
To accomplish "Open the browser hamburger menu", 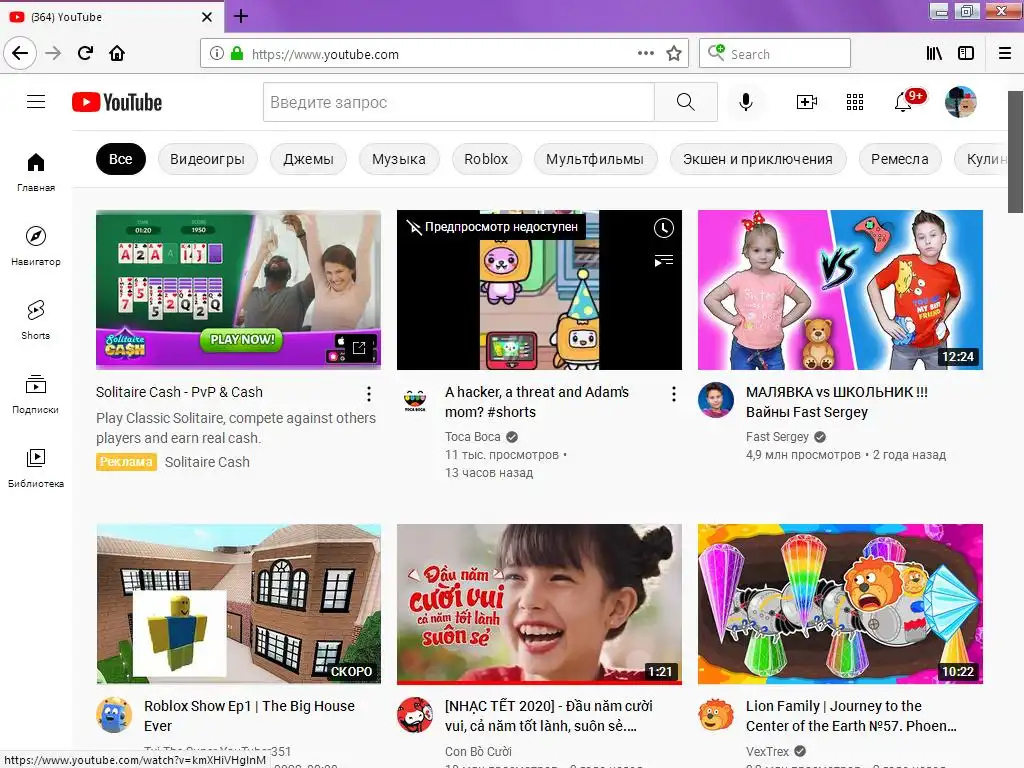I will pos(1005,54).
